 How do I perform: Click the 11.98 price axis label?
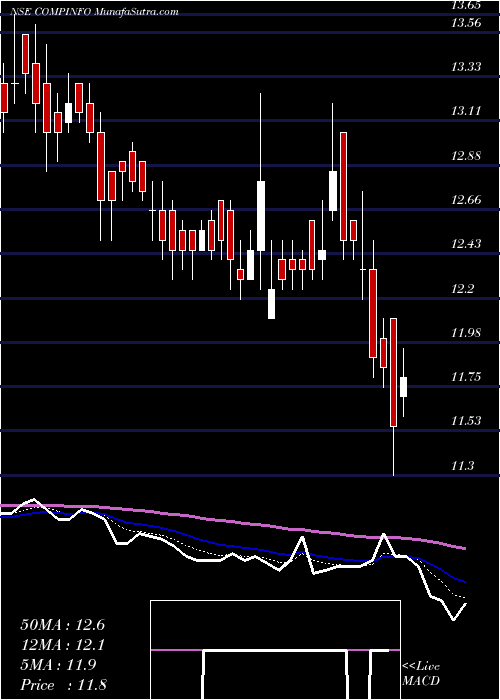467,333
